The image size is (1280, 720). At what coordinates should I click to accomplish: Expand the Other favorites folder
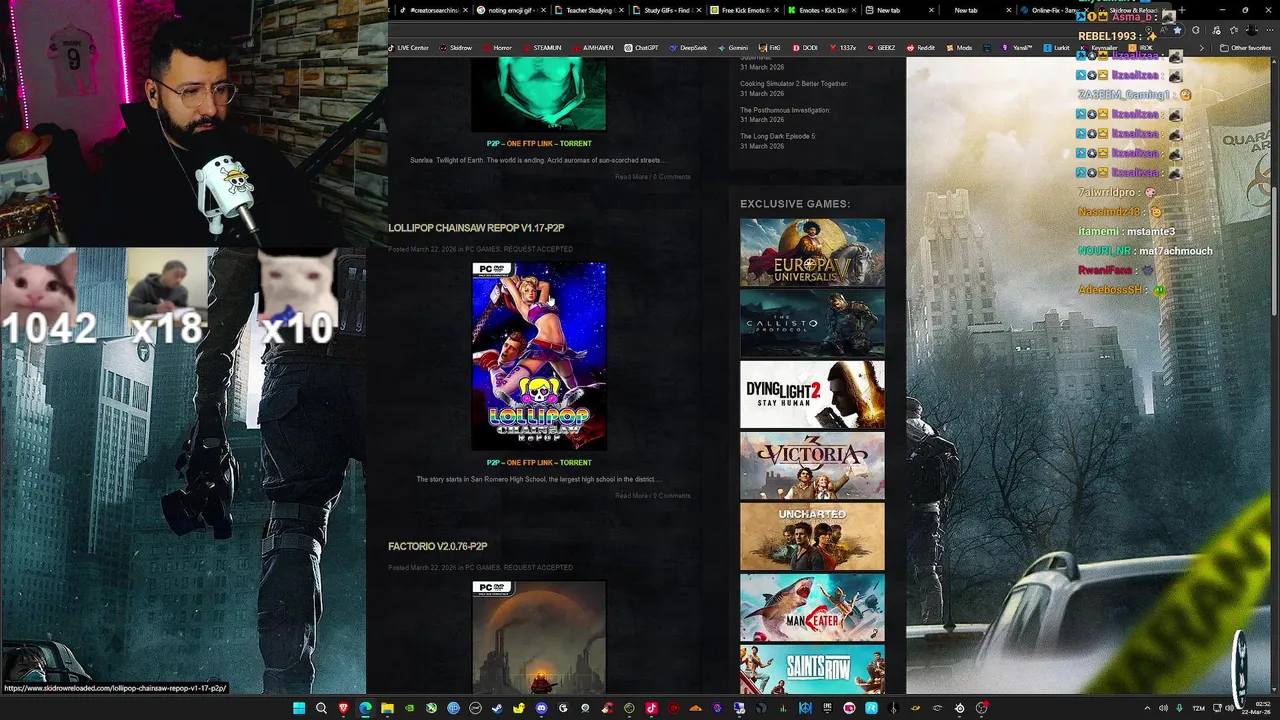click(x=1245, y=48)
